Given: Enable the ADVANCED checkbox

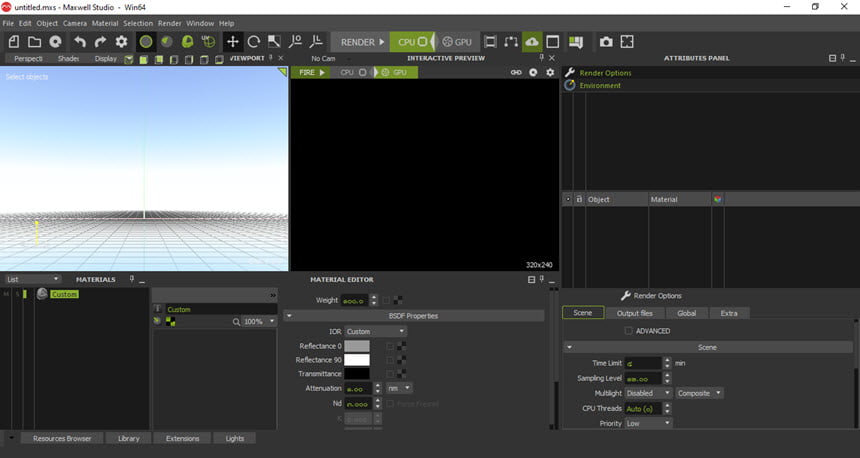Looking at the screenshot, I should coord(629,331).
